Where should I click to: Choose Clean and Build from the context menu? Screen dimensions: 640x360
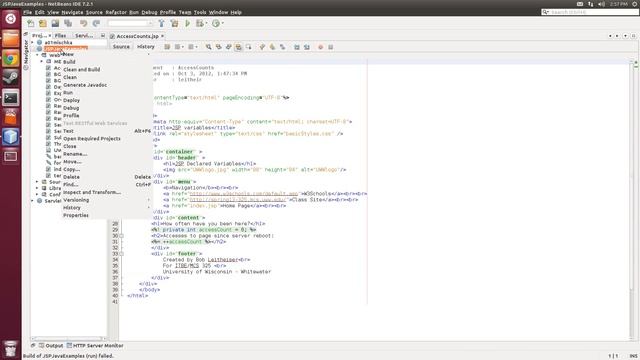click(81, 69)
